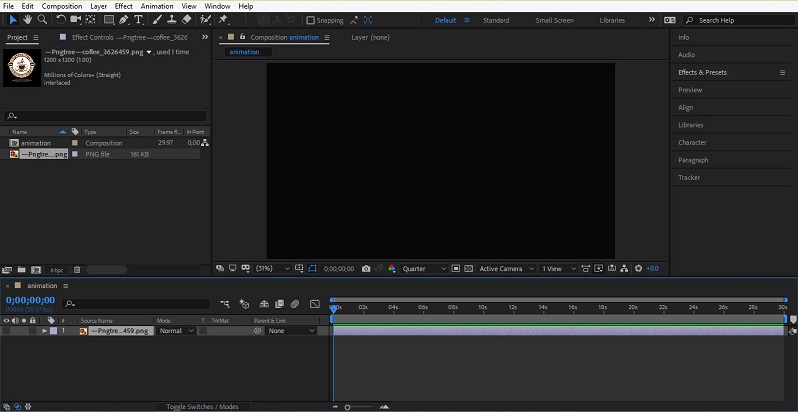Open the Graph Editor in timeline
Screen dimensions: 798x412
(314, 304)
